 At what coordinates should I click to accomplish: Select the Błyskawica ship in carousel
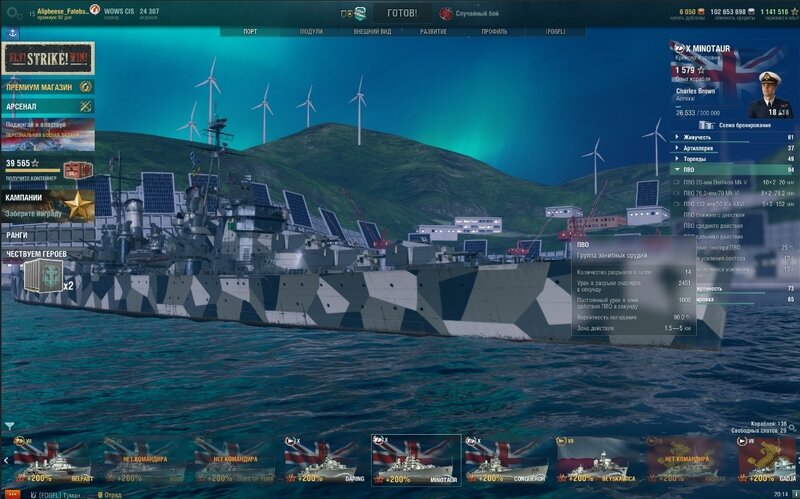pyautogui.click(x=597, y=460)
